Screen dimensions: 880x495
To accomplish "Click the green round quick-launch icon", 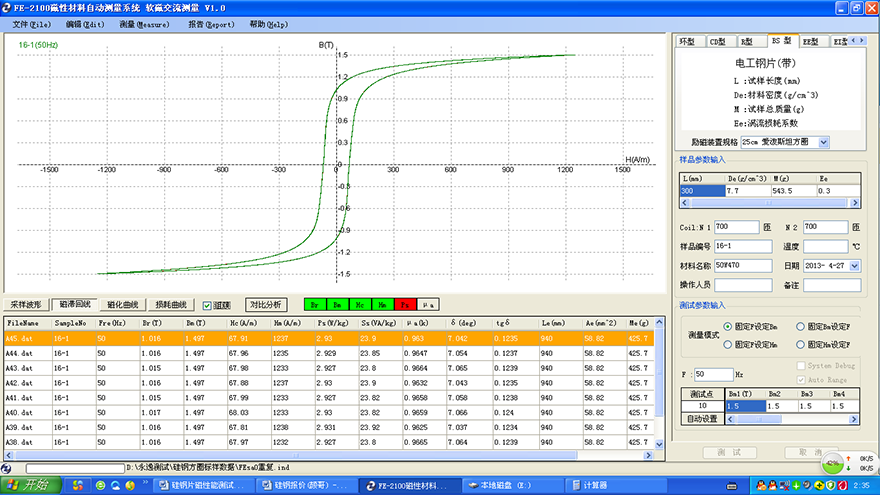I will coord(100,485).
